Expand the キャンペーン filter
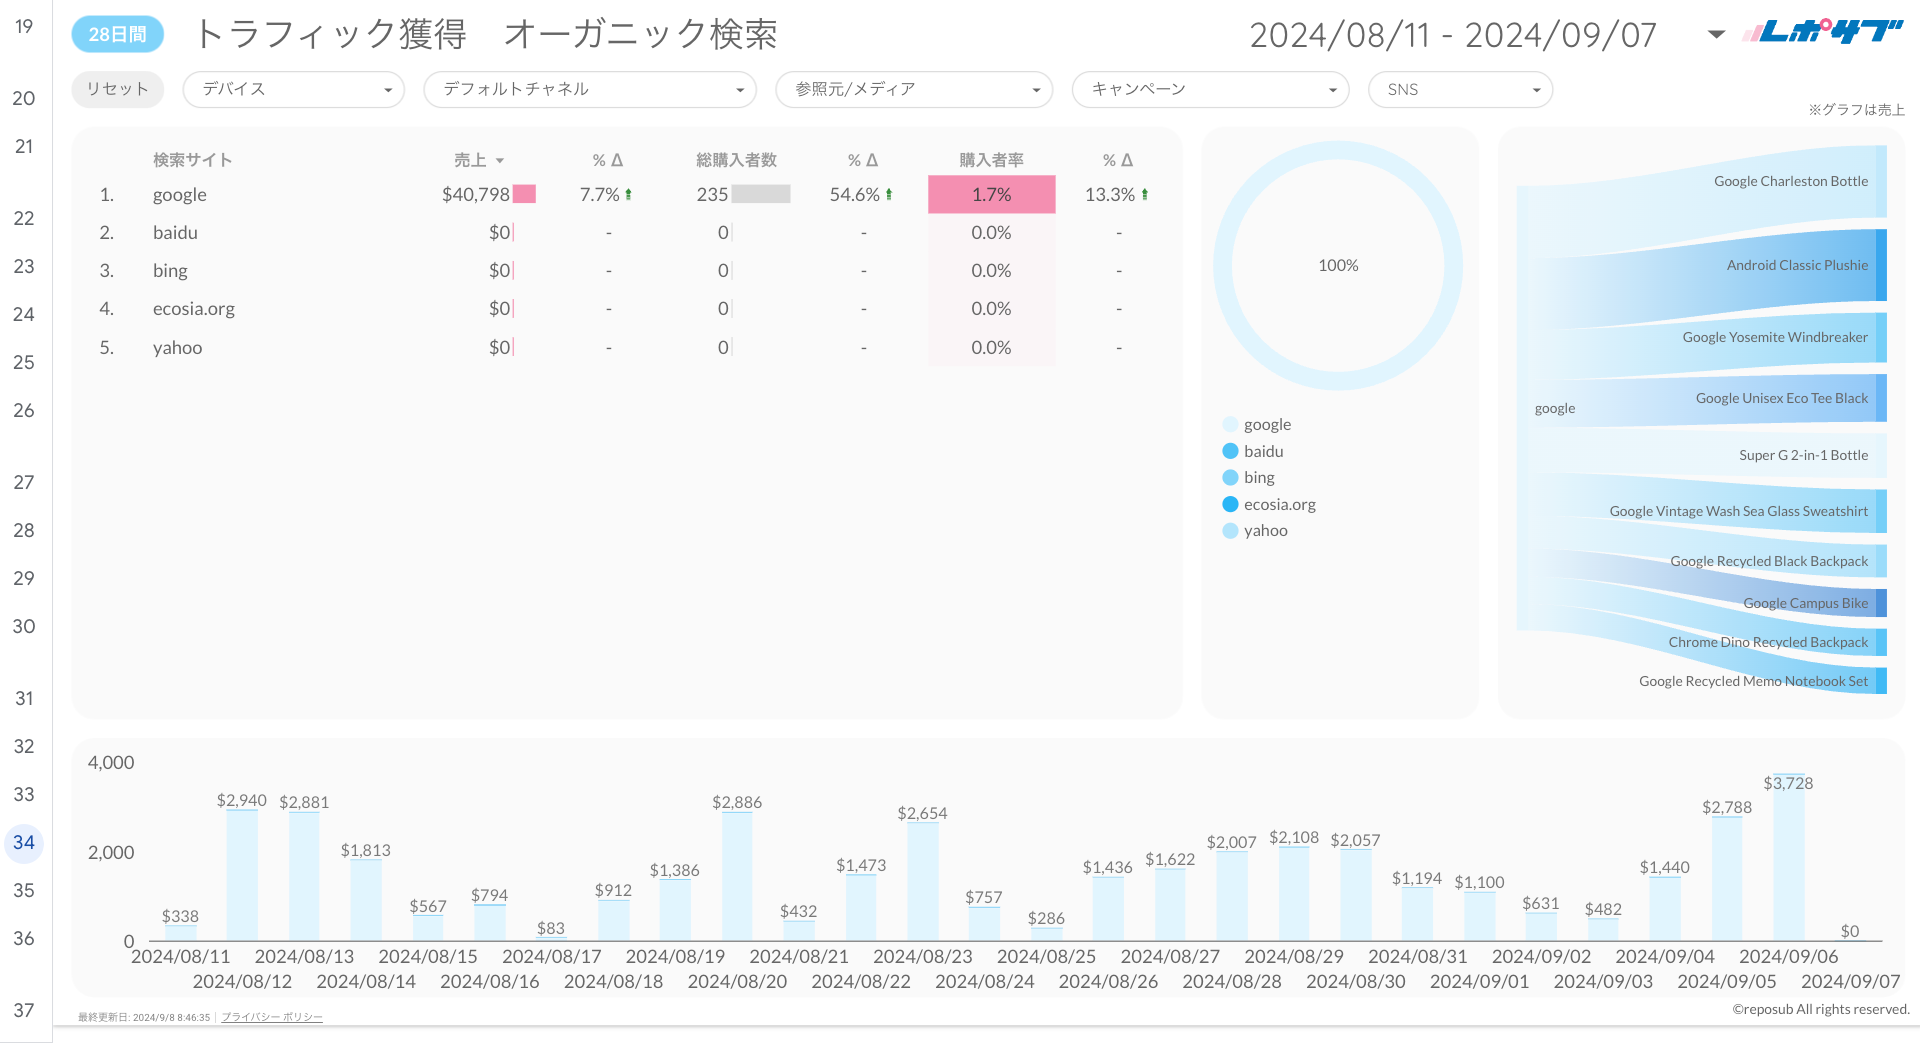This screenshot has width=1920, height=1043. tap(1332, 89)
